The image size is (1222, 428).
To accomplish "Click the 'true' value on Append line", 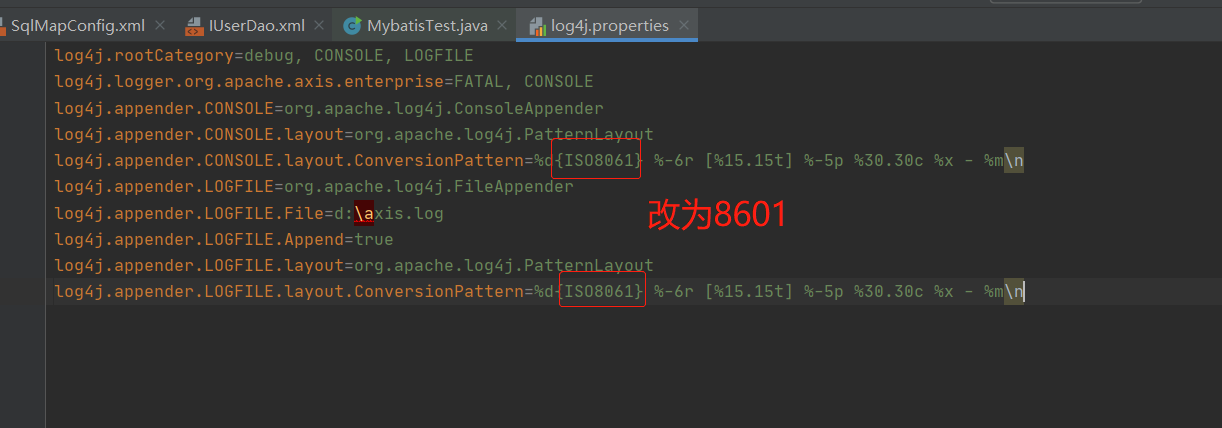I will (374, 239).
